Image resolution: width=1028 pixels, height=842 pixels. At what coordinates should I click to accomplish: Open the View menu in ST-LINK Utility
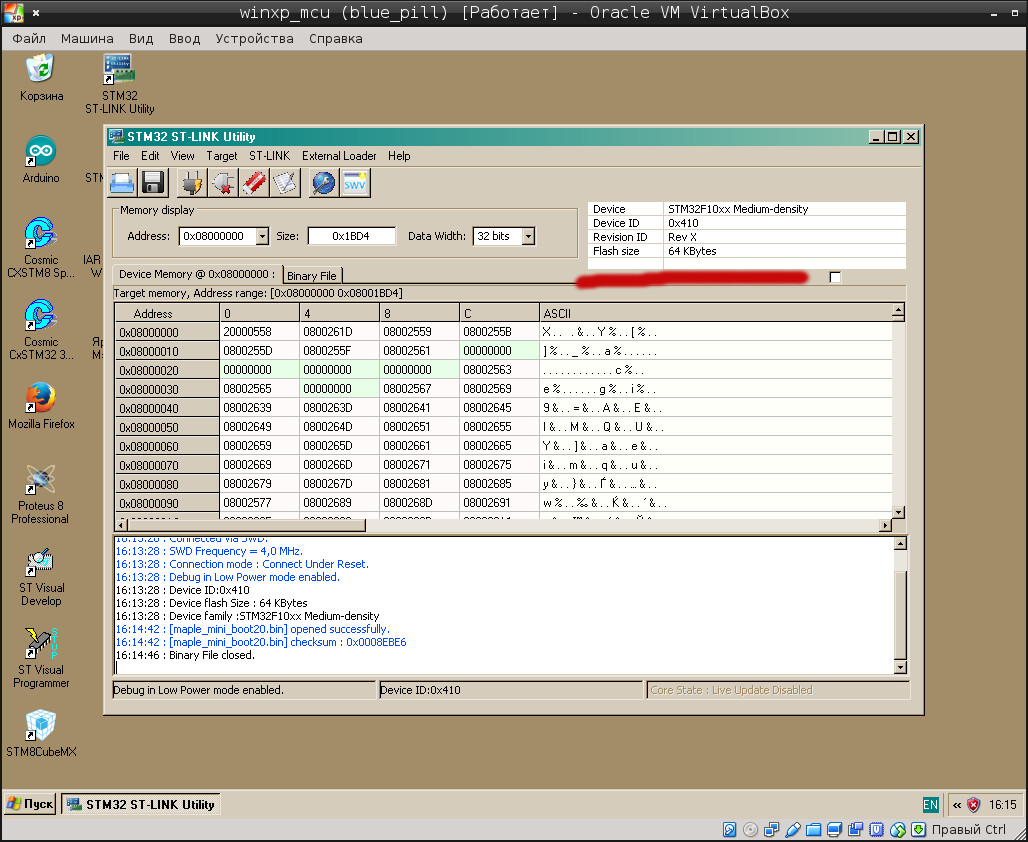tap(182, 156)
